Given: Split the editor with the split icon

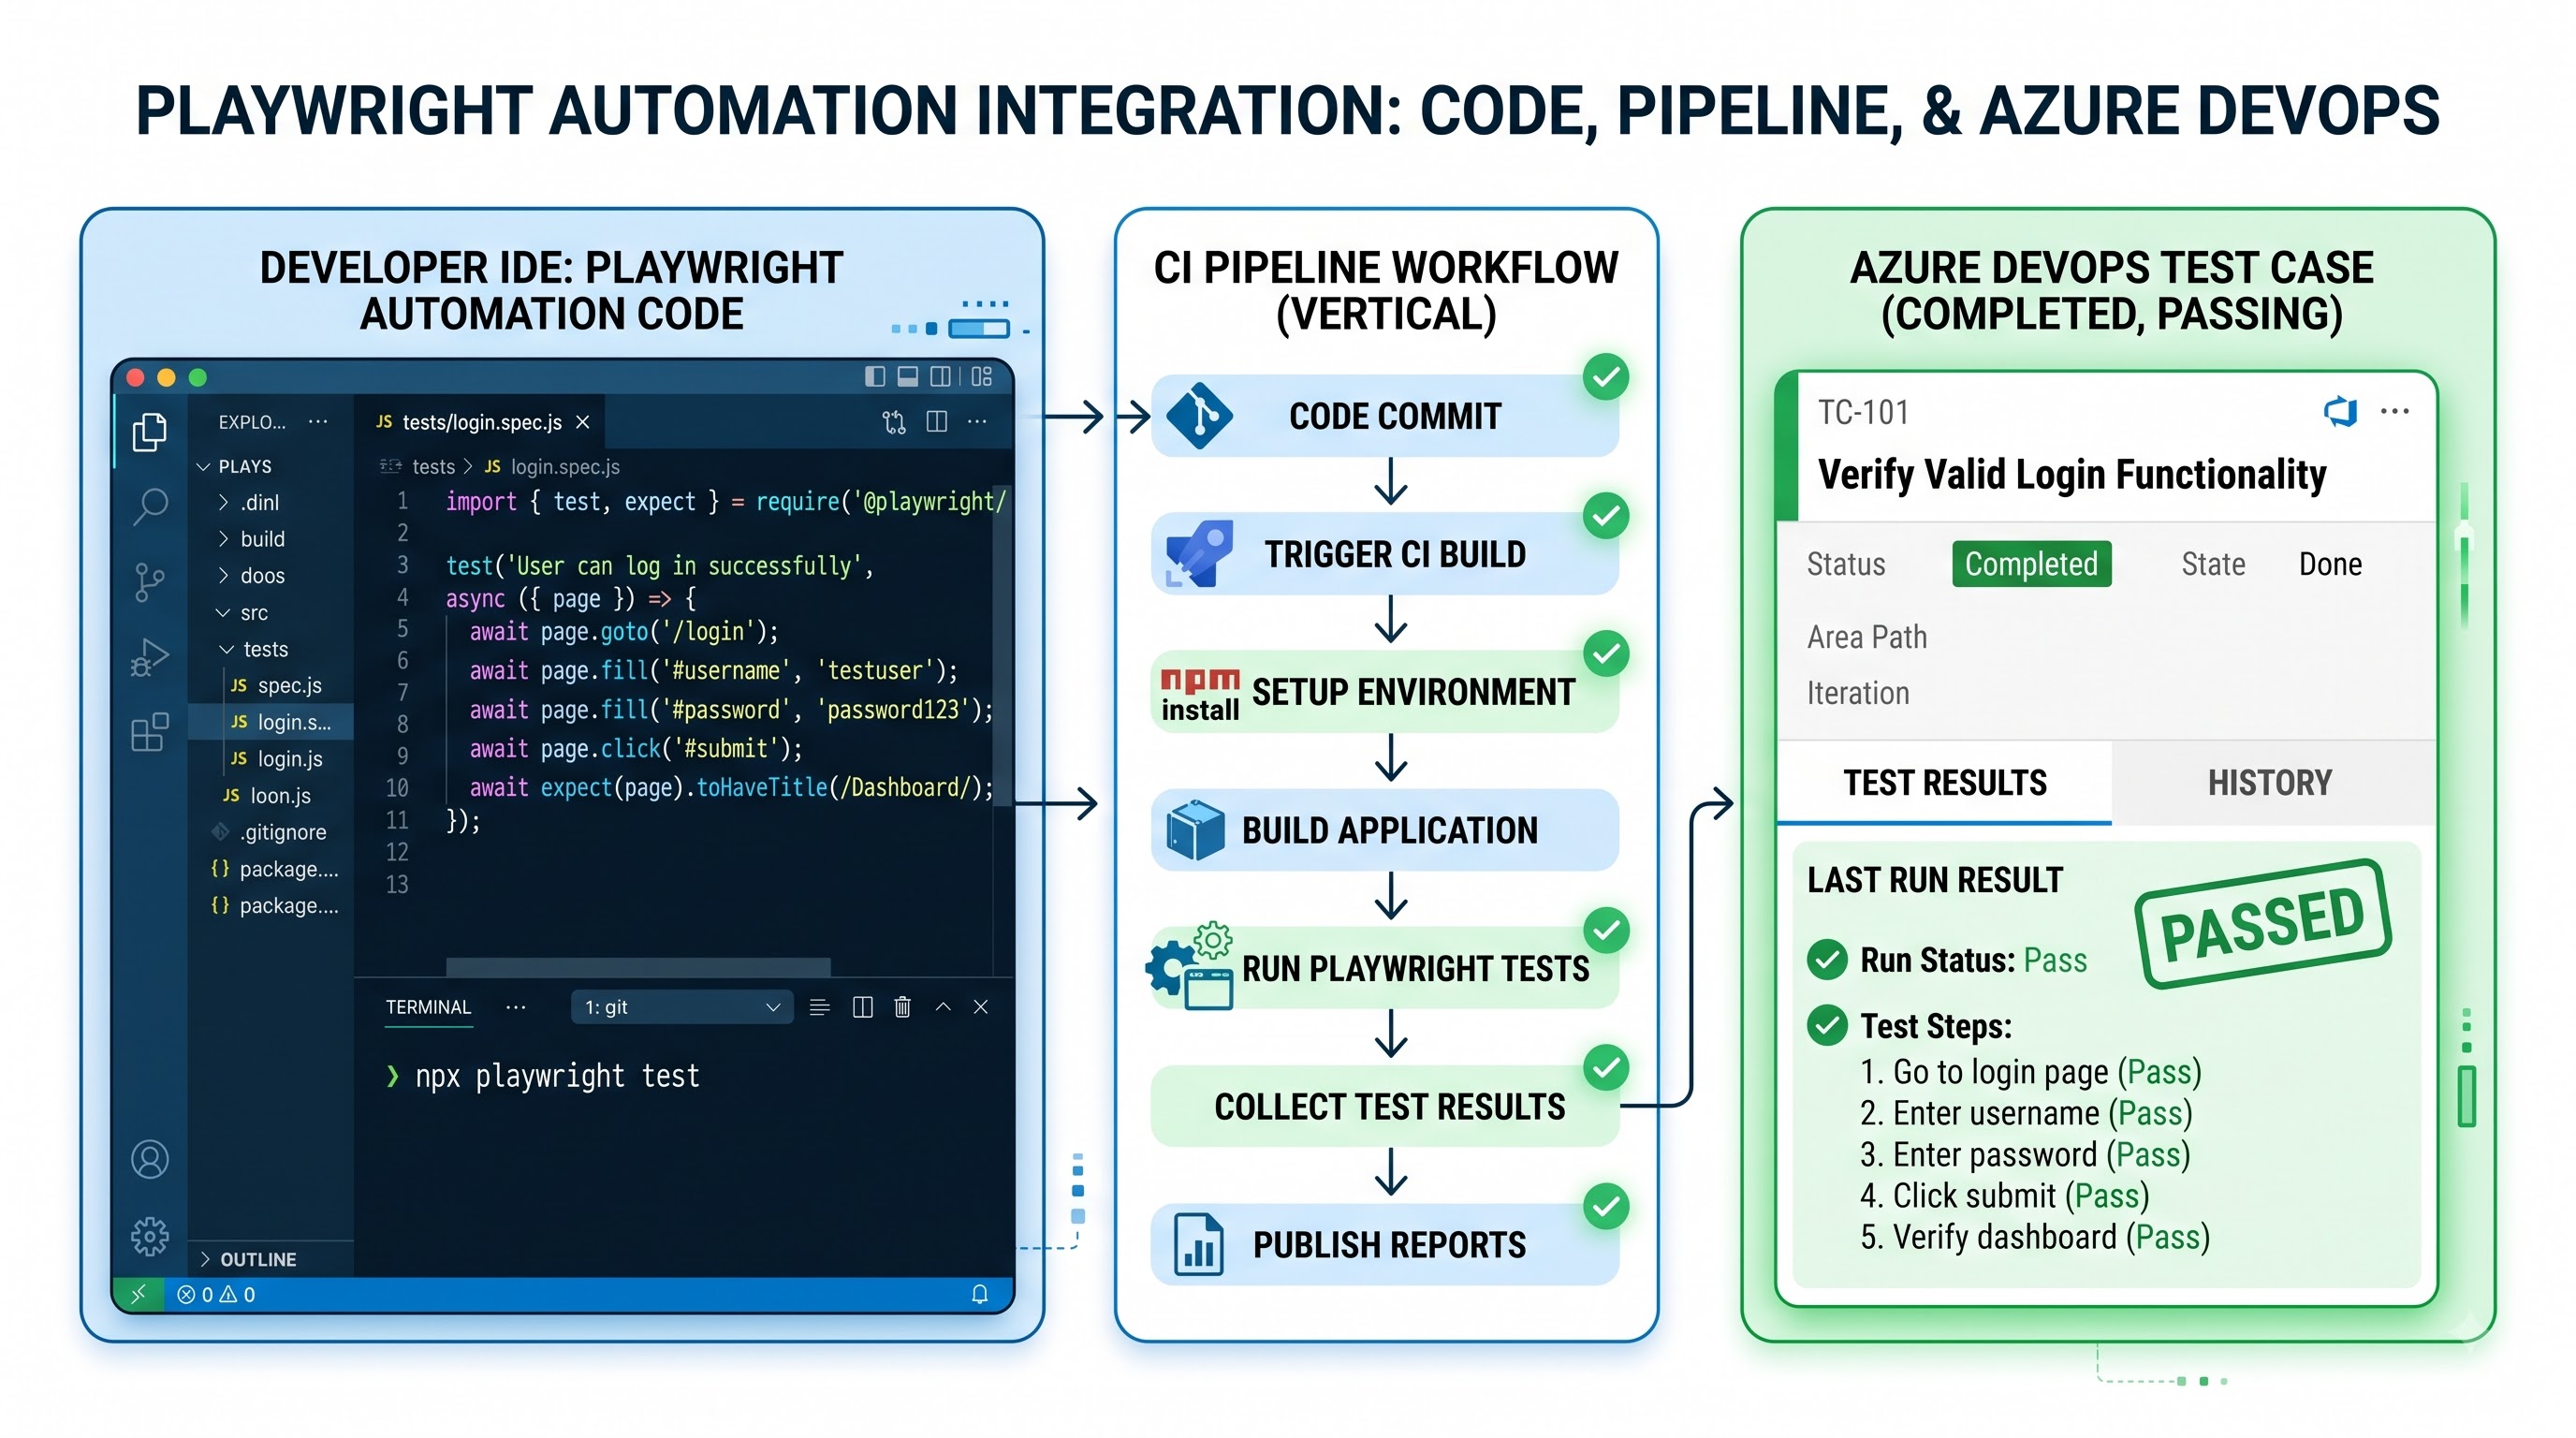Looking at the screenshot, I should click(937, 422).
